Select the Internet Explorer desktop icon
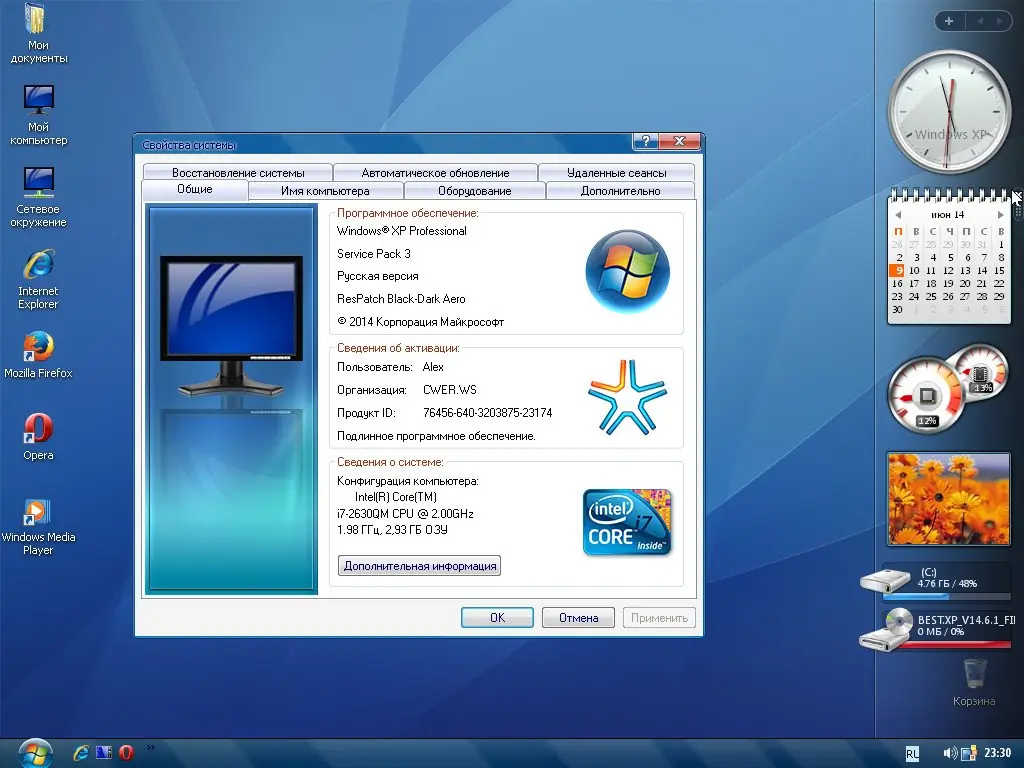 pyautogui.click(x=38, y=280)
